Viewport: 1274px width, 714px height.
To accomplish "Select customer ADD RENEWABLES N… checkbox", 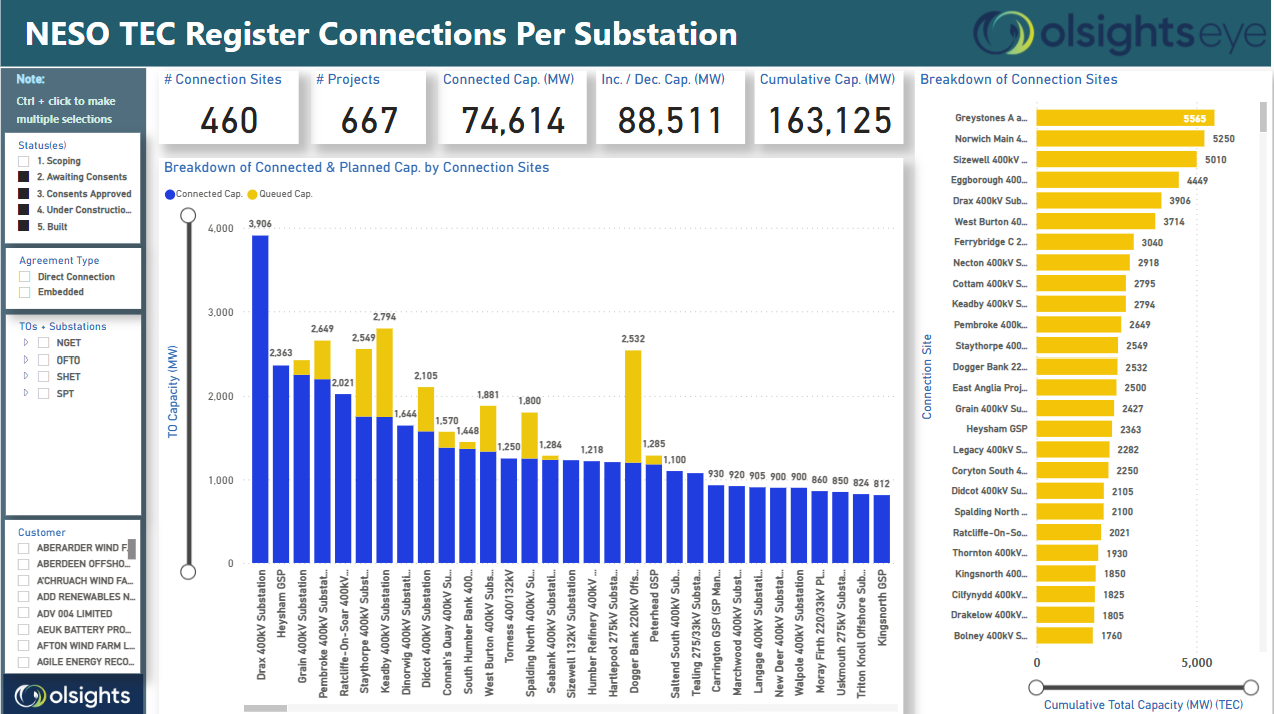I will pyautogui.click(x=24, y=597).
